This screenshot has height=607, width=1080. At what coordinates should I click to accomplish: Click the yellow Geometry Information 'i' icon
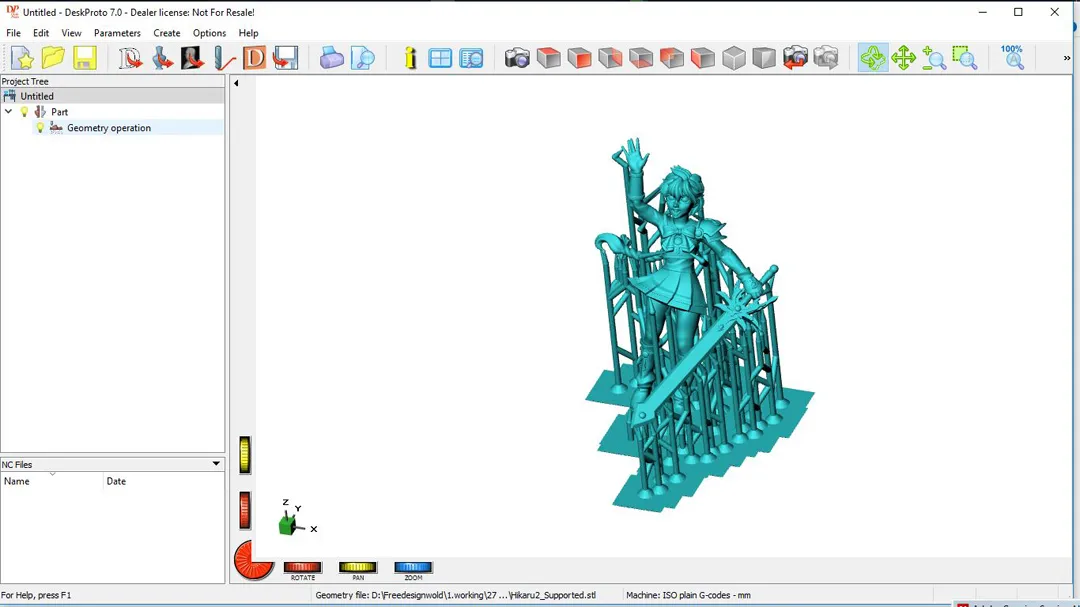coord(411,58)
